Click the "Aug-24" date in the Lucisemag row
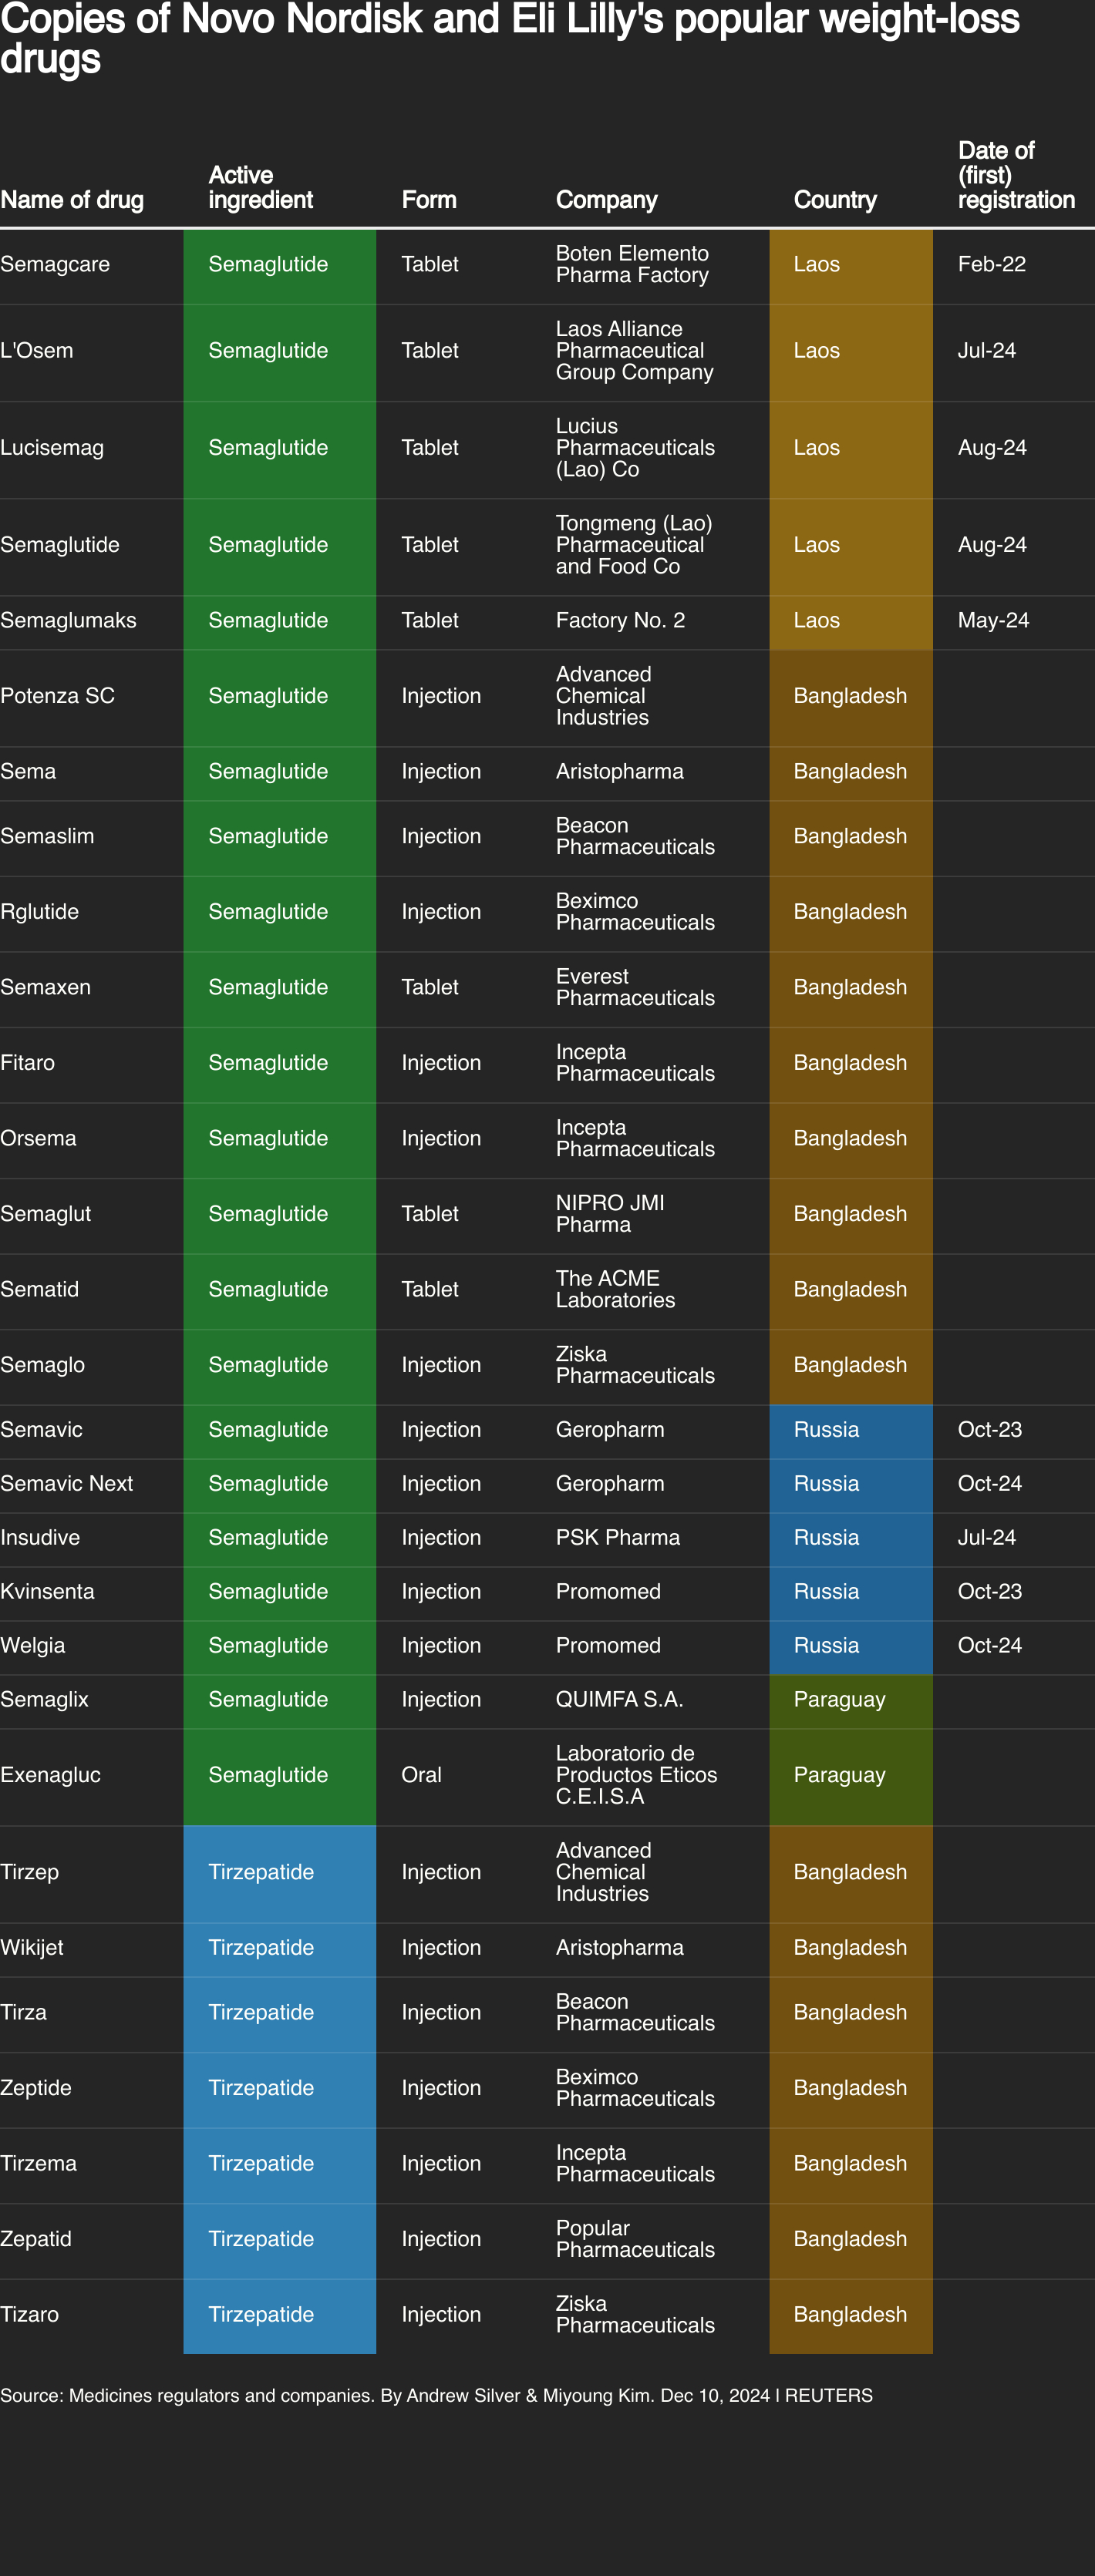This screenshot has height=2576, width=1095. (x=992, y=448)
